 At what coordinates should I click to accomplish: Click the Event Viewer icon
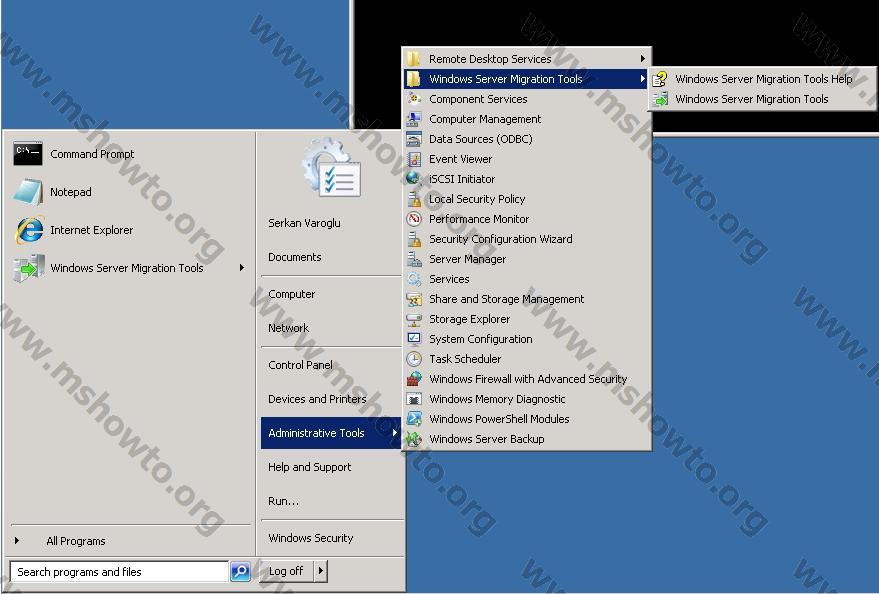click(414, 159)
